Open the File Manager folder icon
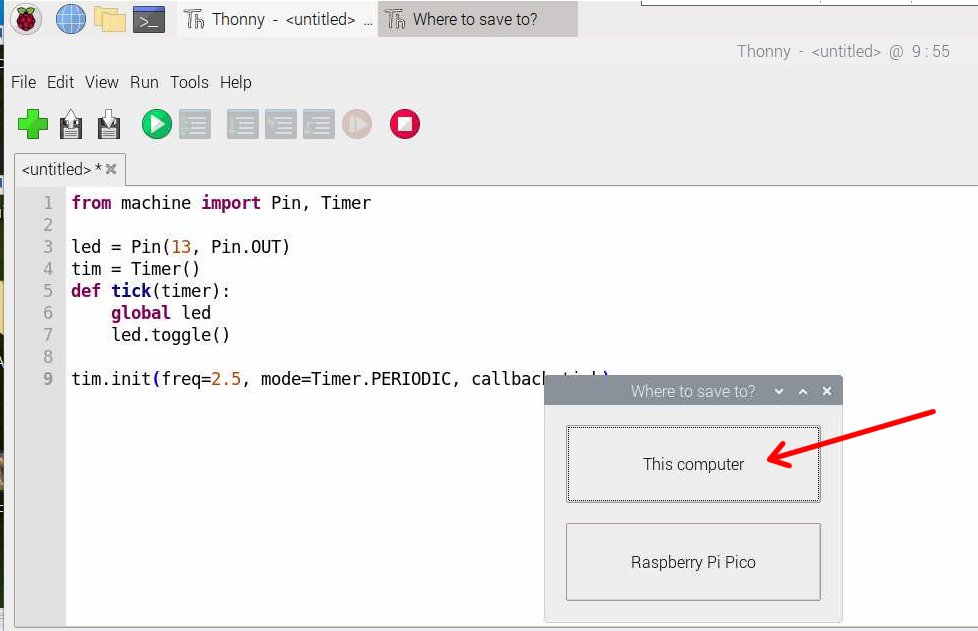 [109, 19]
